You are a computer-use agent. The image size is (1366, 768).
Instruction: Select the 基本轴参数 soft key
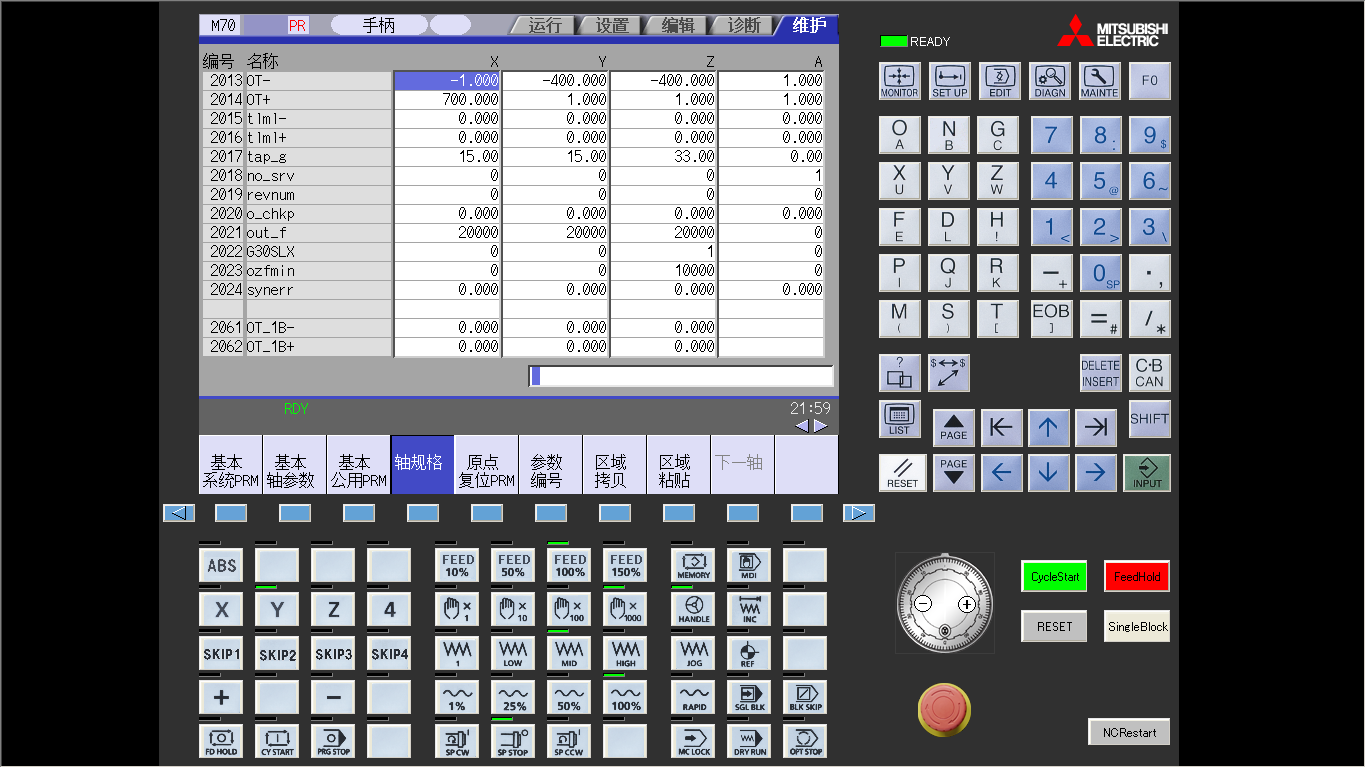[294, 464]
